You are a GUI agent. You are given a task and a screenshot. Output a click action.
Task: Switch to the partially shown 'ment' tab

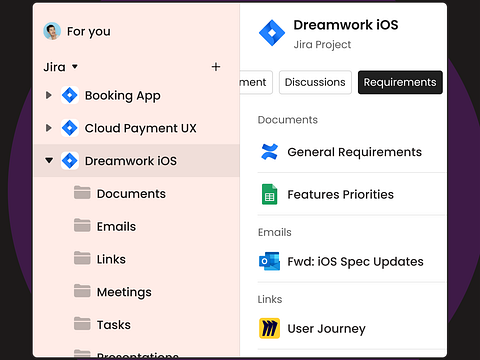pos(256,82)
